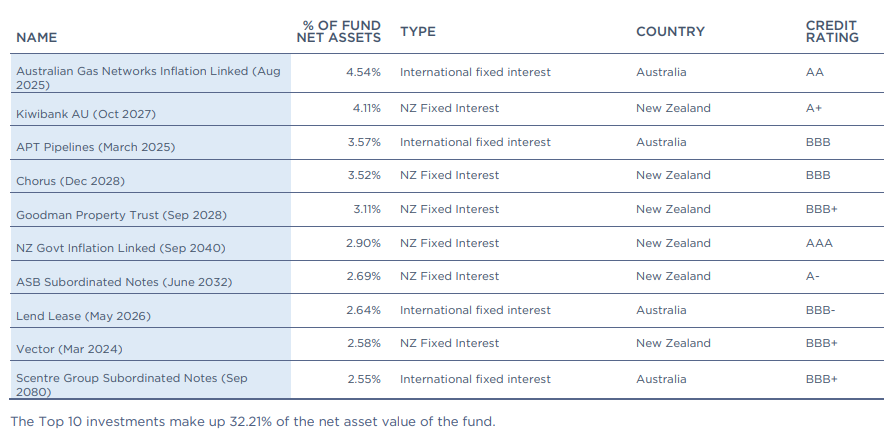
Task: Select the Australian Gas Networks Inflation Linked row name
Action: point(148,78)
